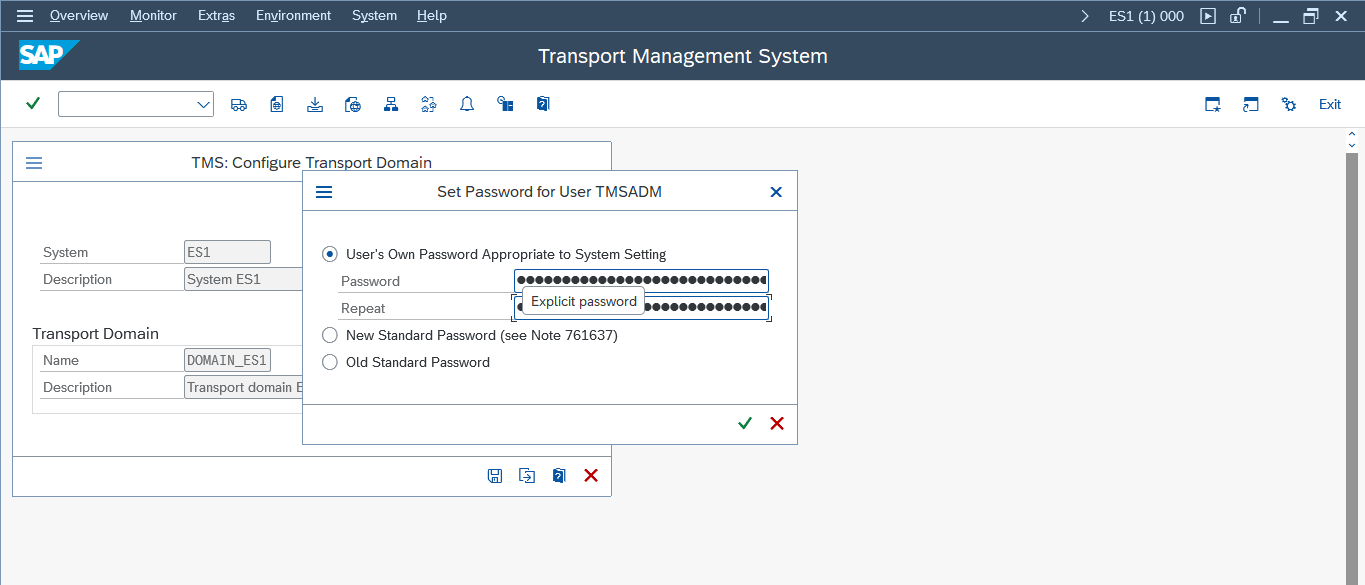Screen dimensions: 1365x585
Task: Click the vertical scrollbar track
Action: [1352, 368]
